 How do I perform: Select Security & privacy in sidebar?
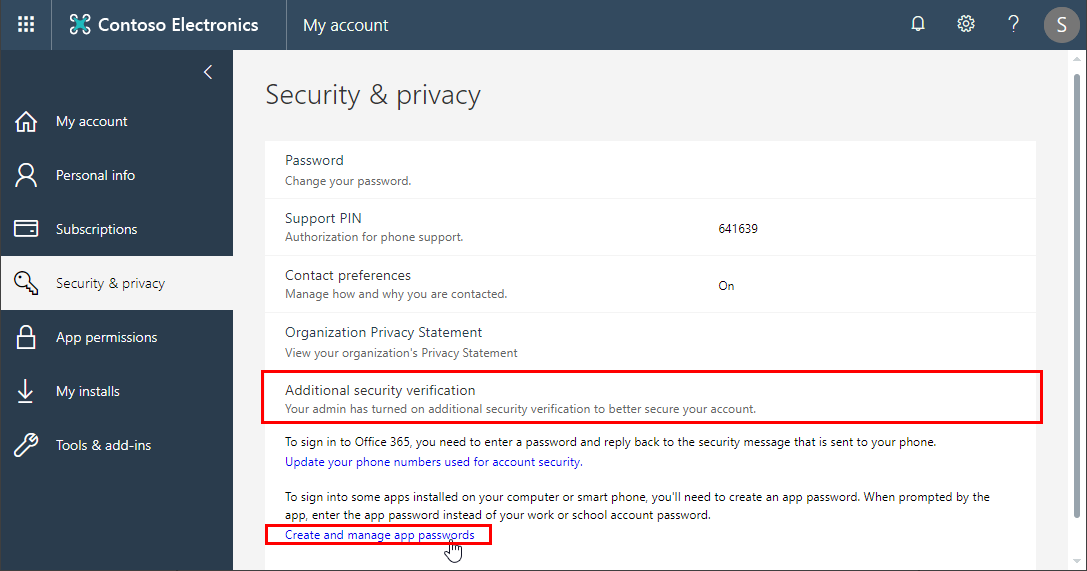110,284
